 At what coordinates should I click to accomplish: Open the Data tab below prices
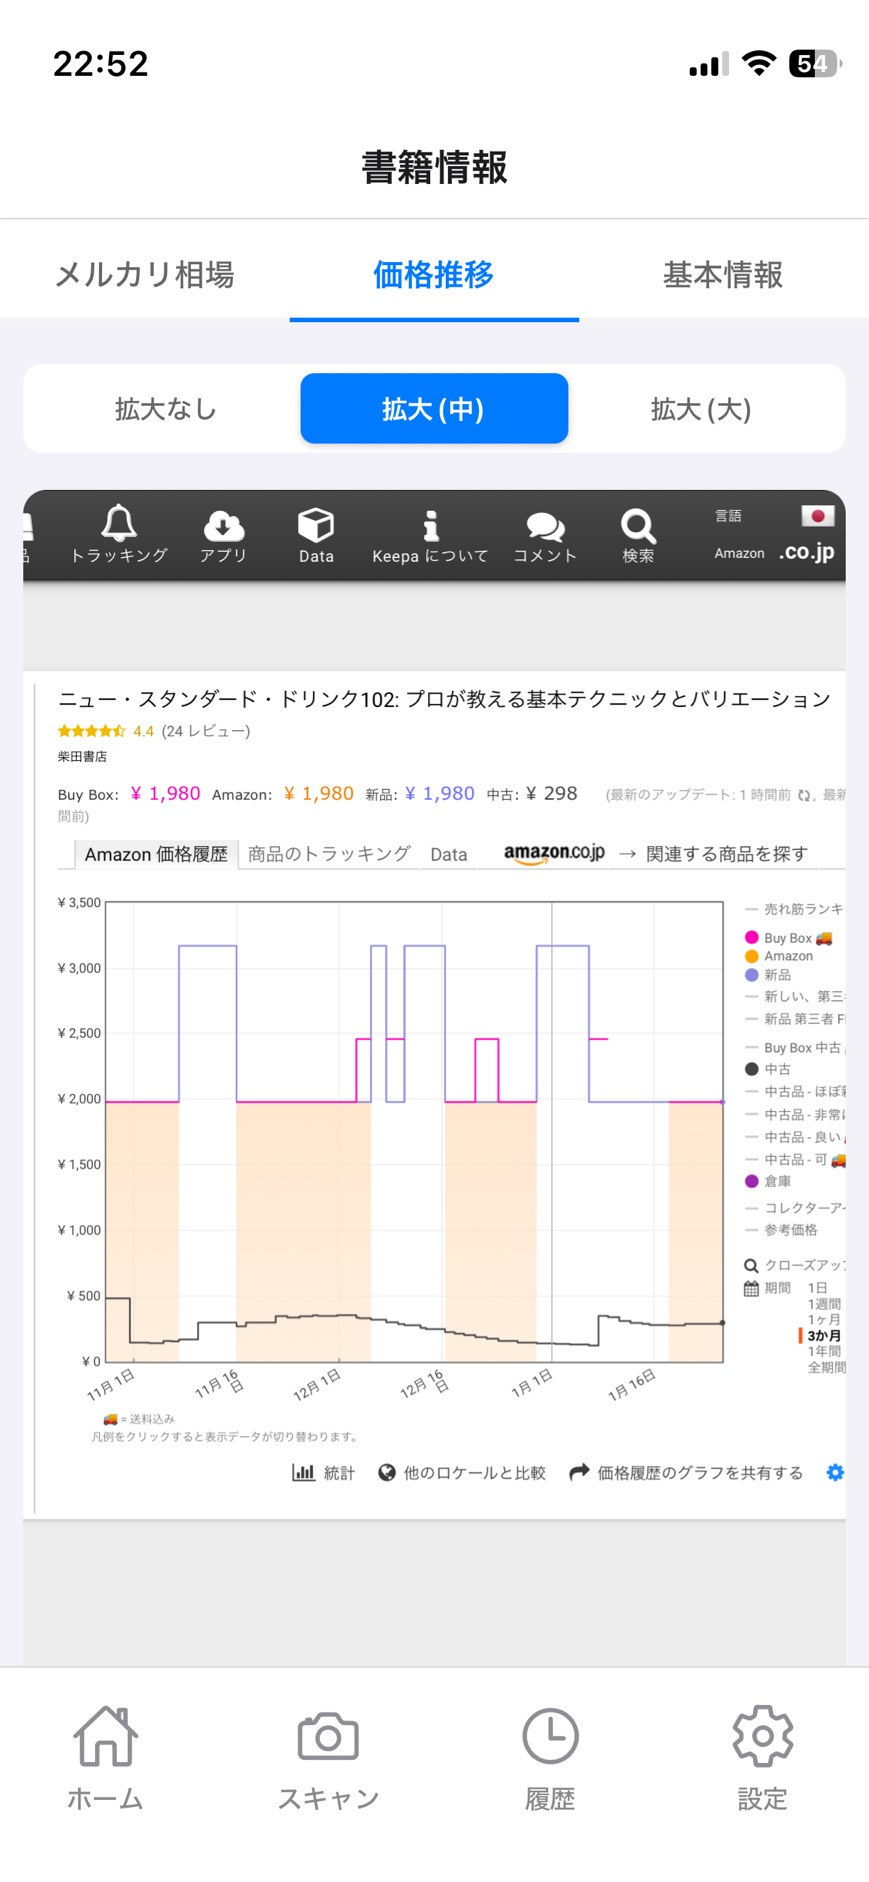click(449, 854)
